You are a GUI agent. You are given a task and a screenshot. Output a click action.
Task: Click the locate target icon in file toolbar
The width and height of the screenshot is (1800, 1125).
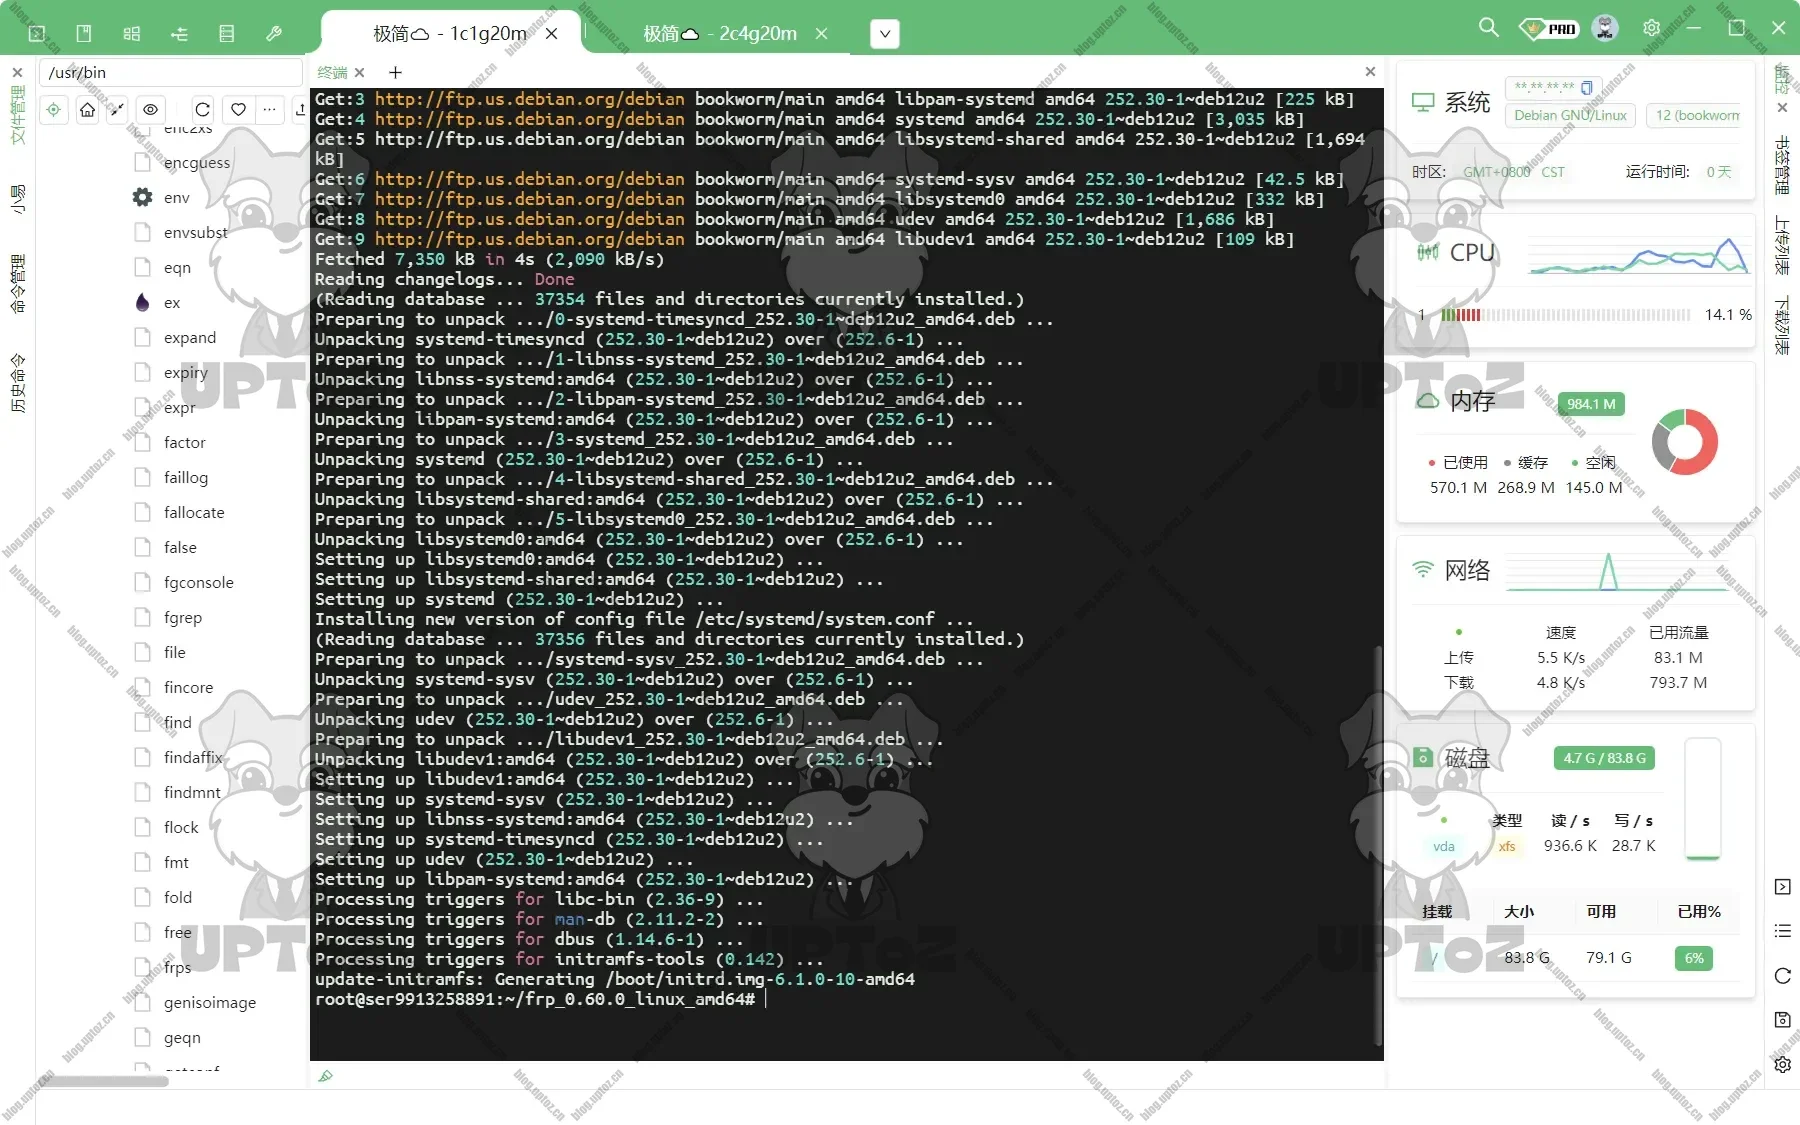tap(54, 109)
